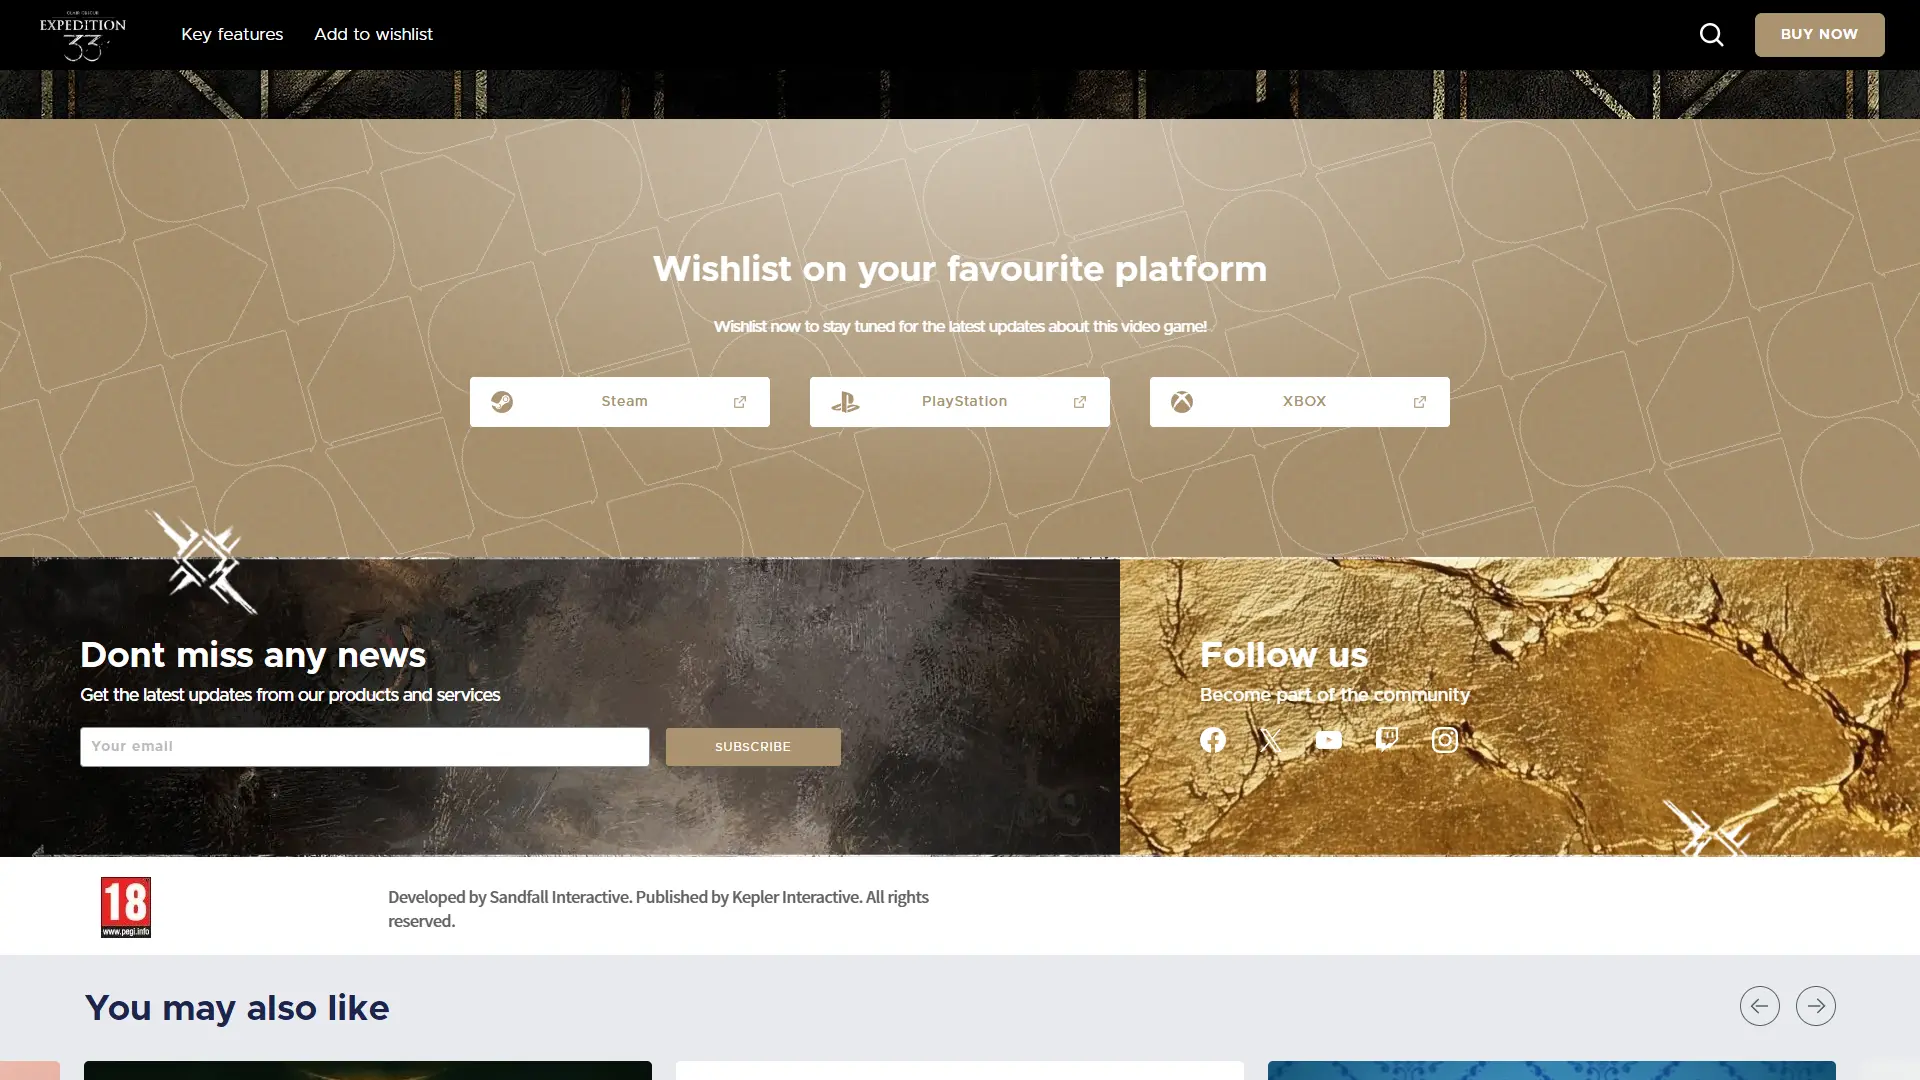Screen dimensions: 1920x1080
Task: Open the Twitch channel icon
Action: click(1387, 740)
